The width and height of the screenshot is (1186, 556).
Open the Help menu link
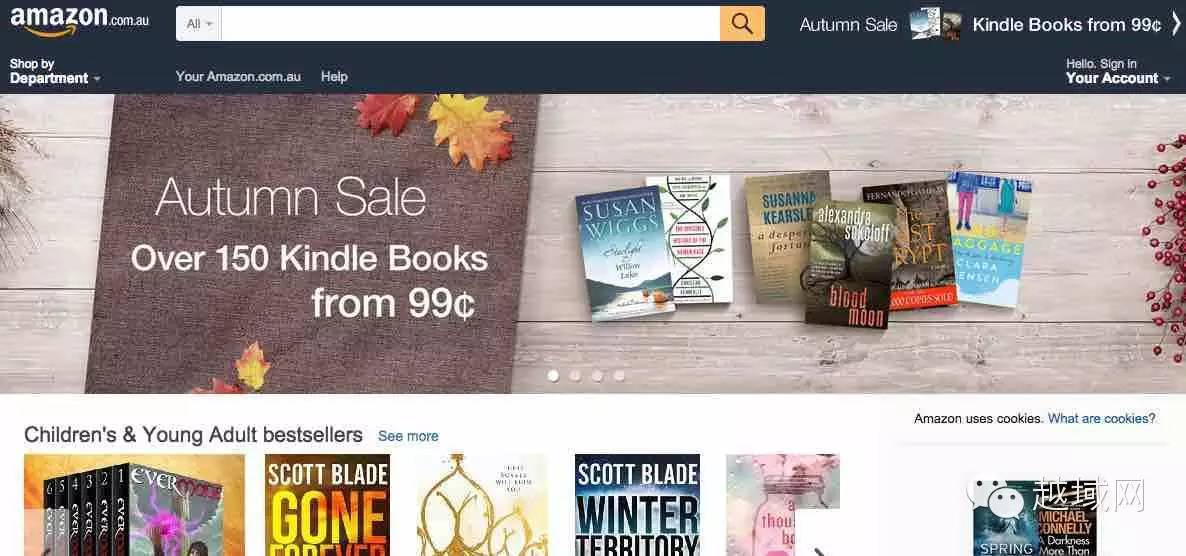pyautogui.click(x=334, y=76)
